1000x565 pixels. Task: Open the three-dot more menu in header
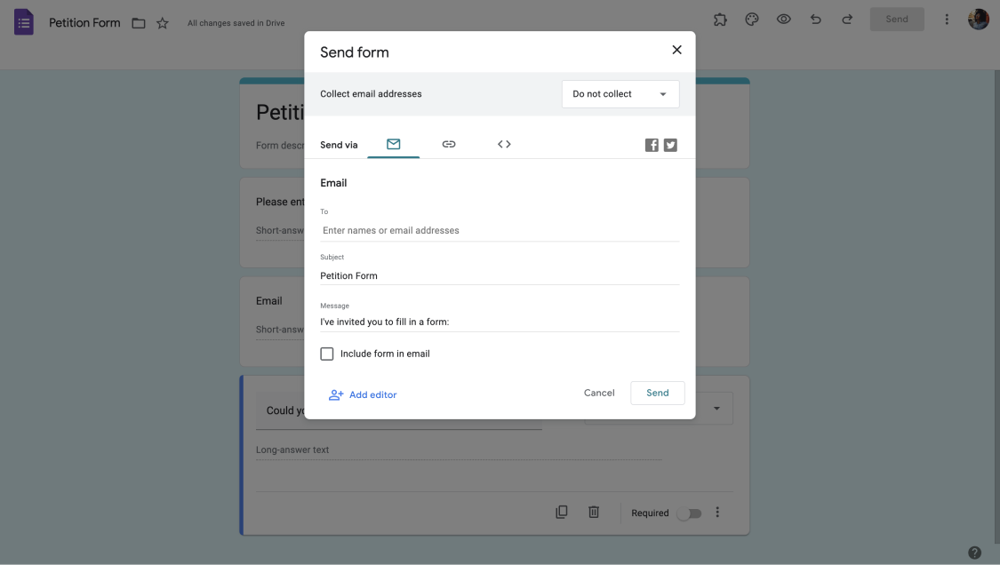946,19
